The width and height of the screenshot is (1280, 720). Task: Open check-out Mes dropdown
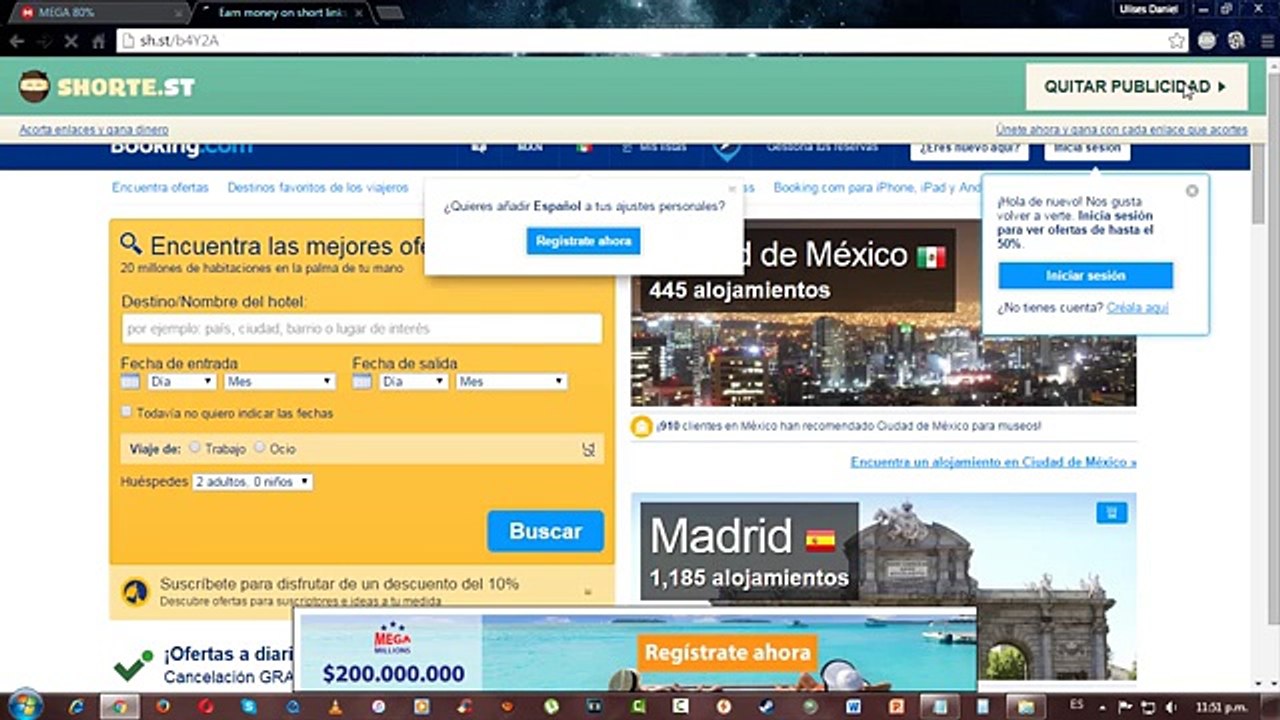pos(511,382)
